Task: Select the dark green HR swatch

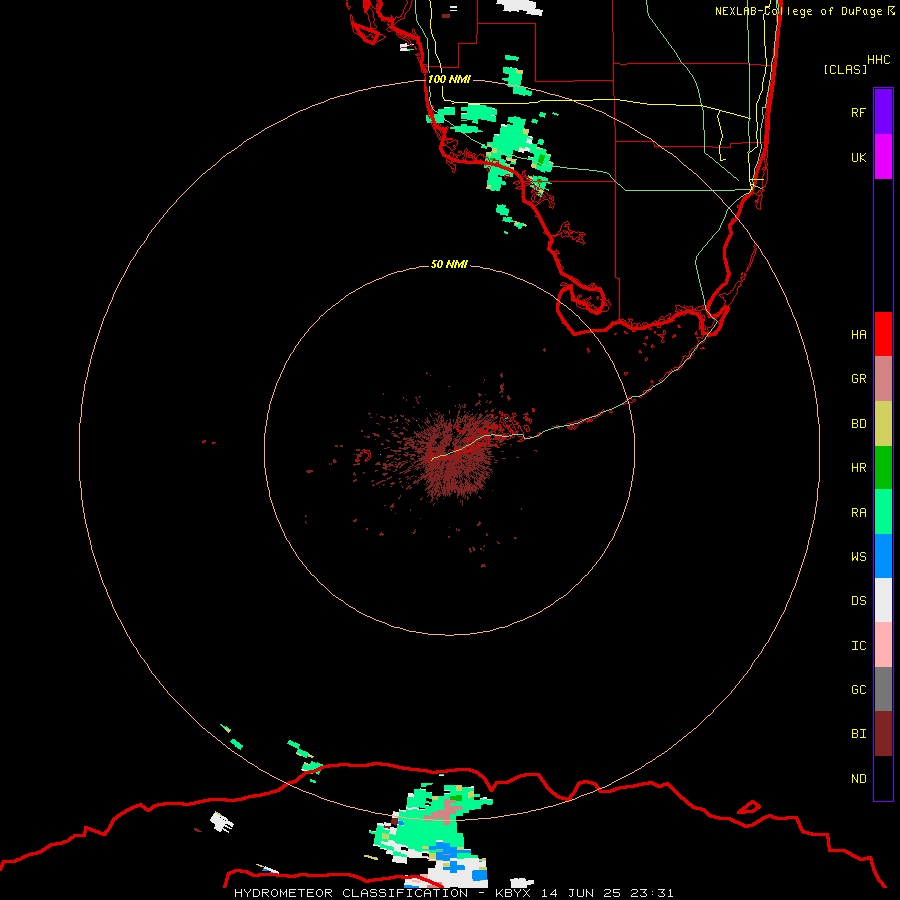Action: coord(883,468)
